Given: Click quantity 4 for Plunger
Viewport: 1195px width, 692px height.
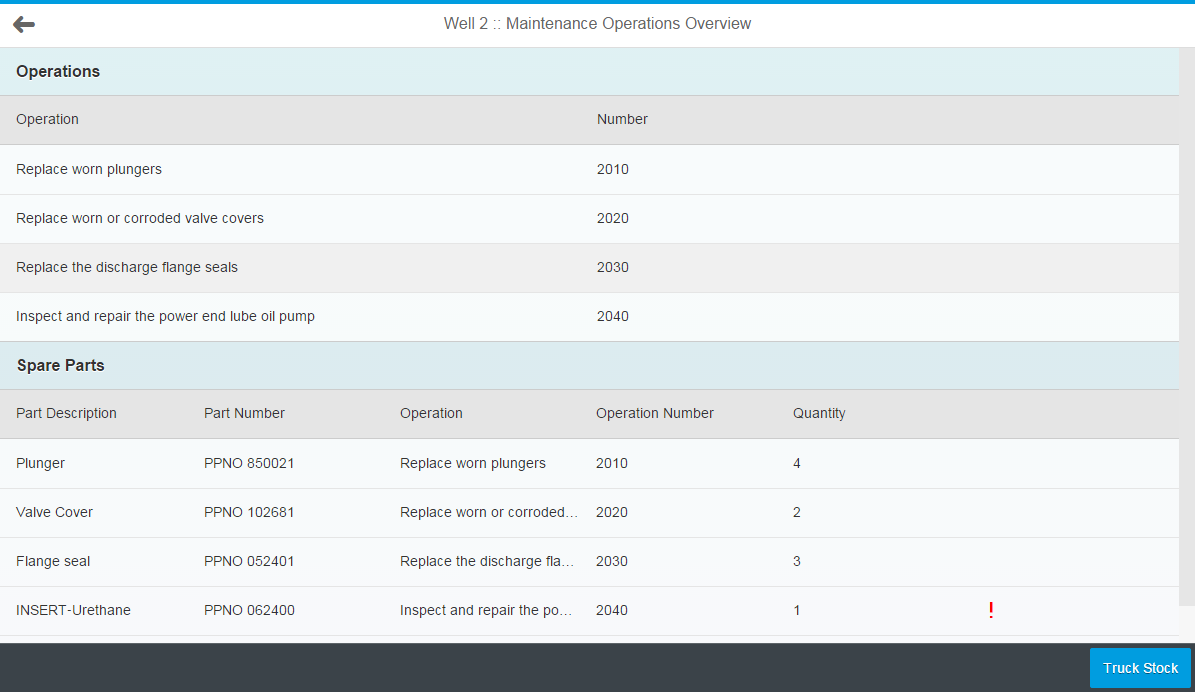Looking at the screenshot, I should (x=796, y=463).
